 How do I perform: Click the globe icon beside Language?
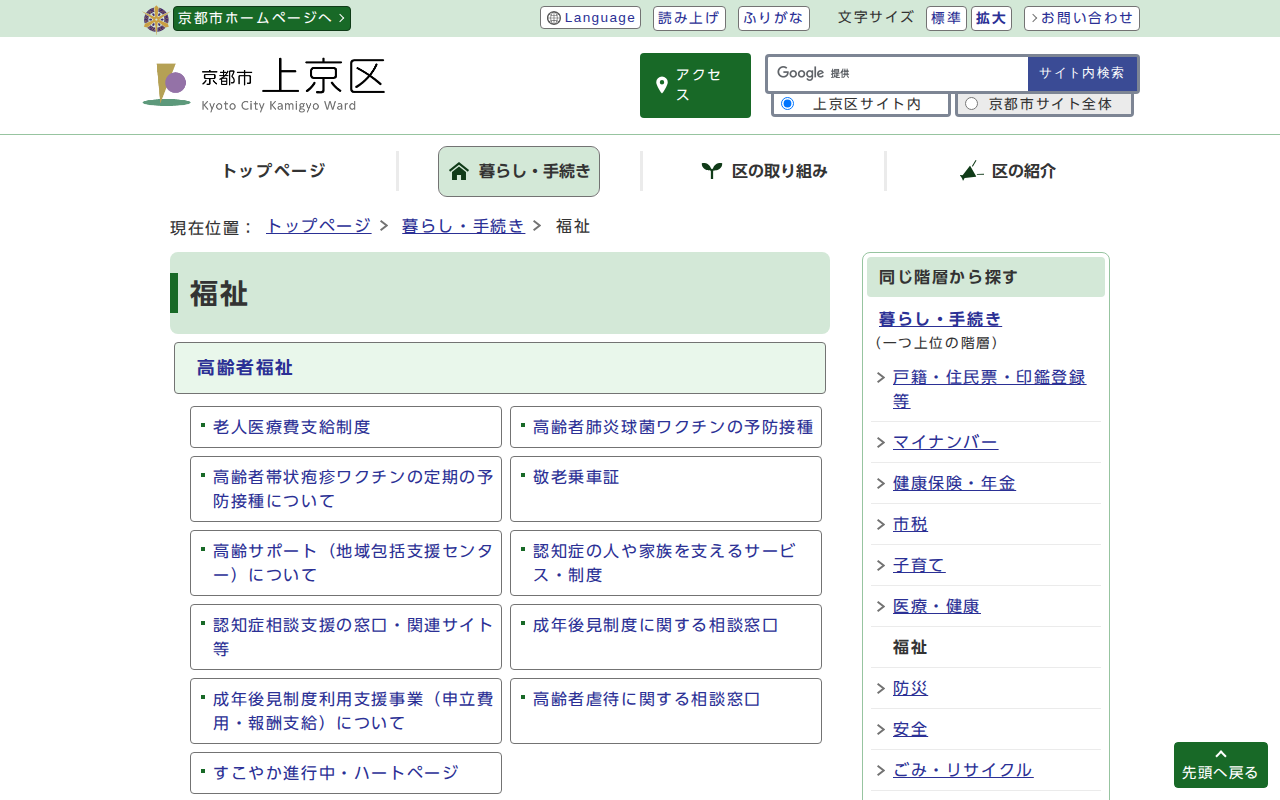click(554, 18)
